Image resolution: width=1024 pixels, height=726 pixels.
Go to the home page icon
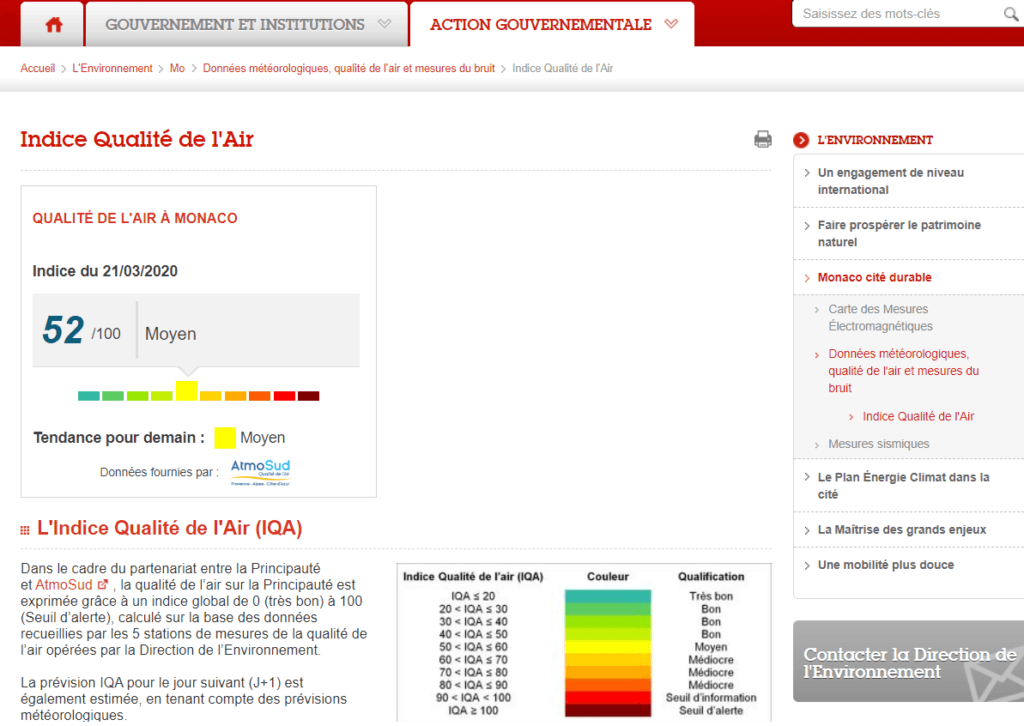click(x=53, y=25)
